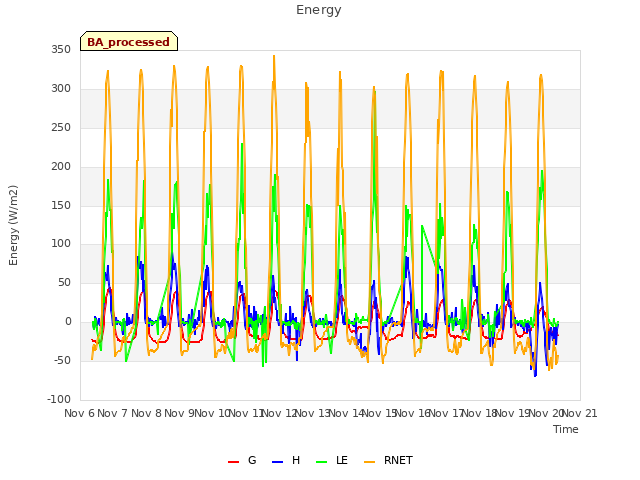
Task: Click the red G legend swatch
Action: point(233,462)
